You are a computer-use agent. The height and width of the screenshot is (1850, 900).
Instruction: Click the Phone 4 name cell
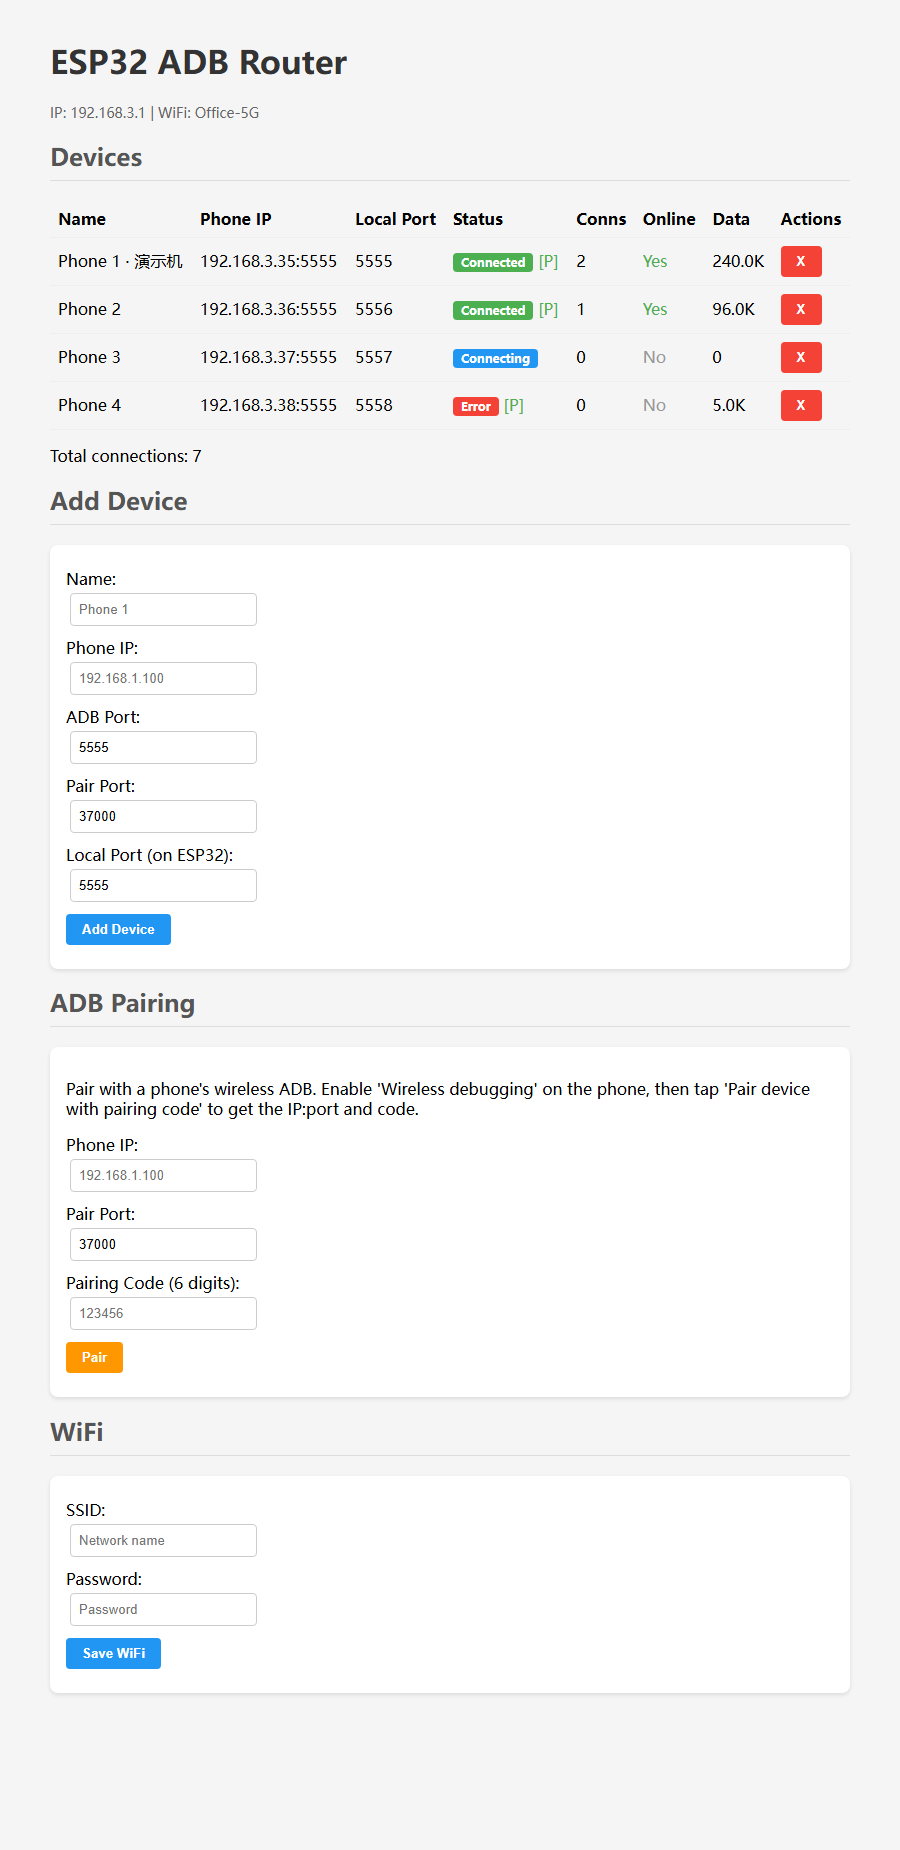click(x=89, y=405)
